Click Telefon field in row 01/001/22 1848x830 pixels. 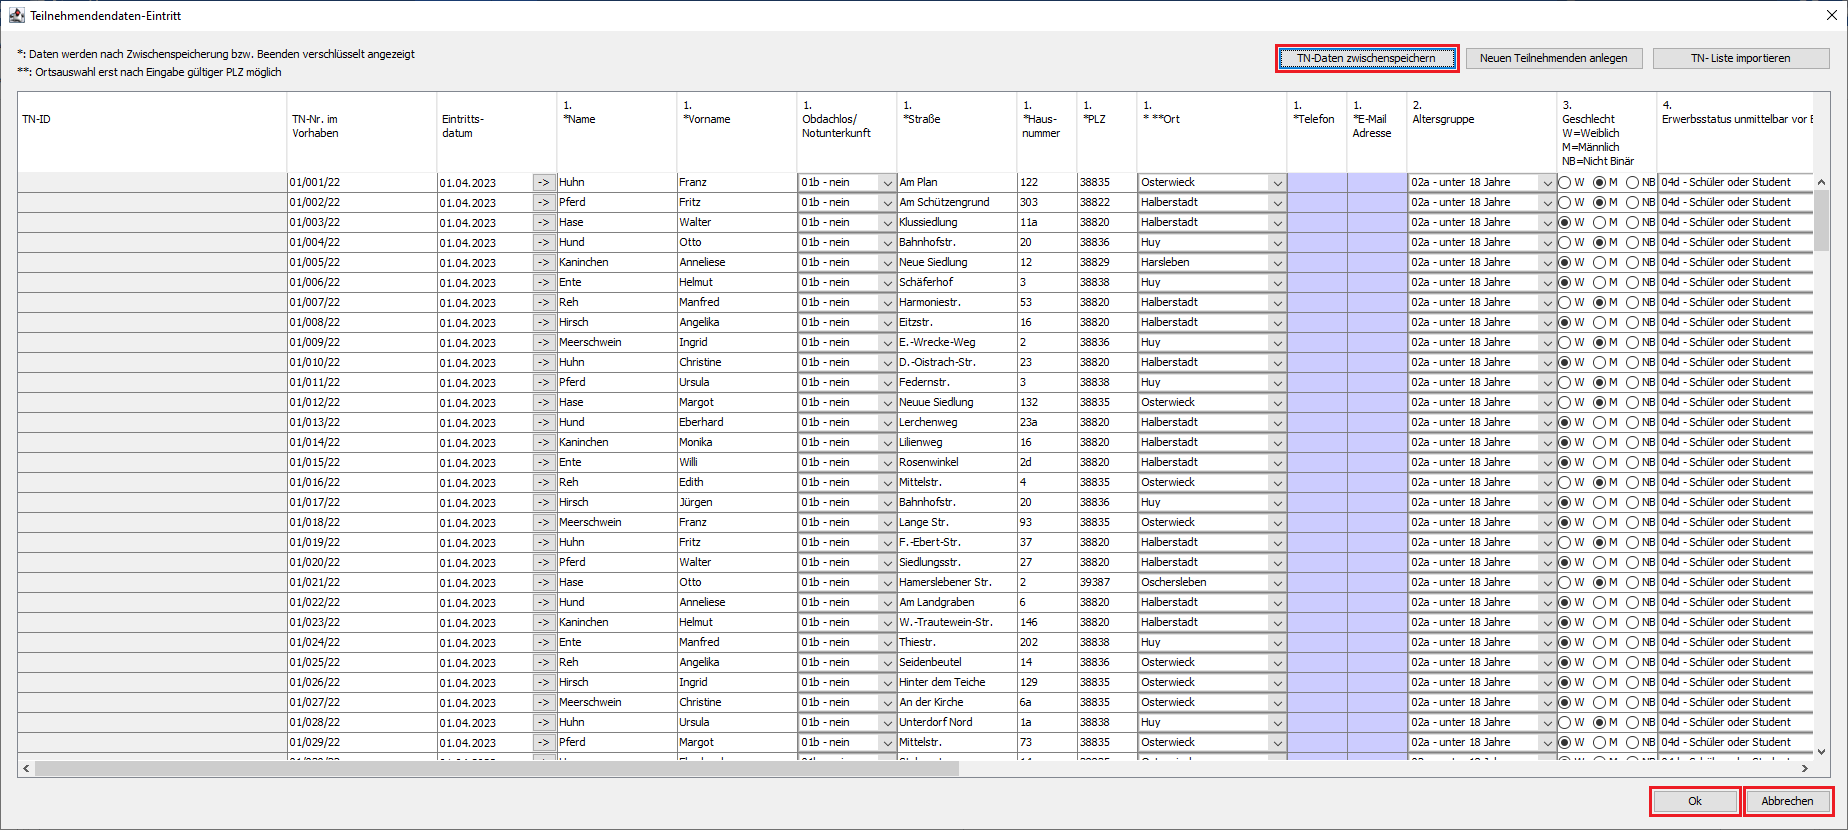tap(1317, 182)
